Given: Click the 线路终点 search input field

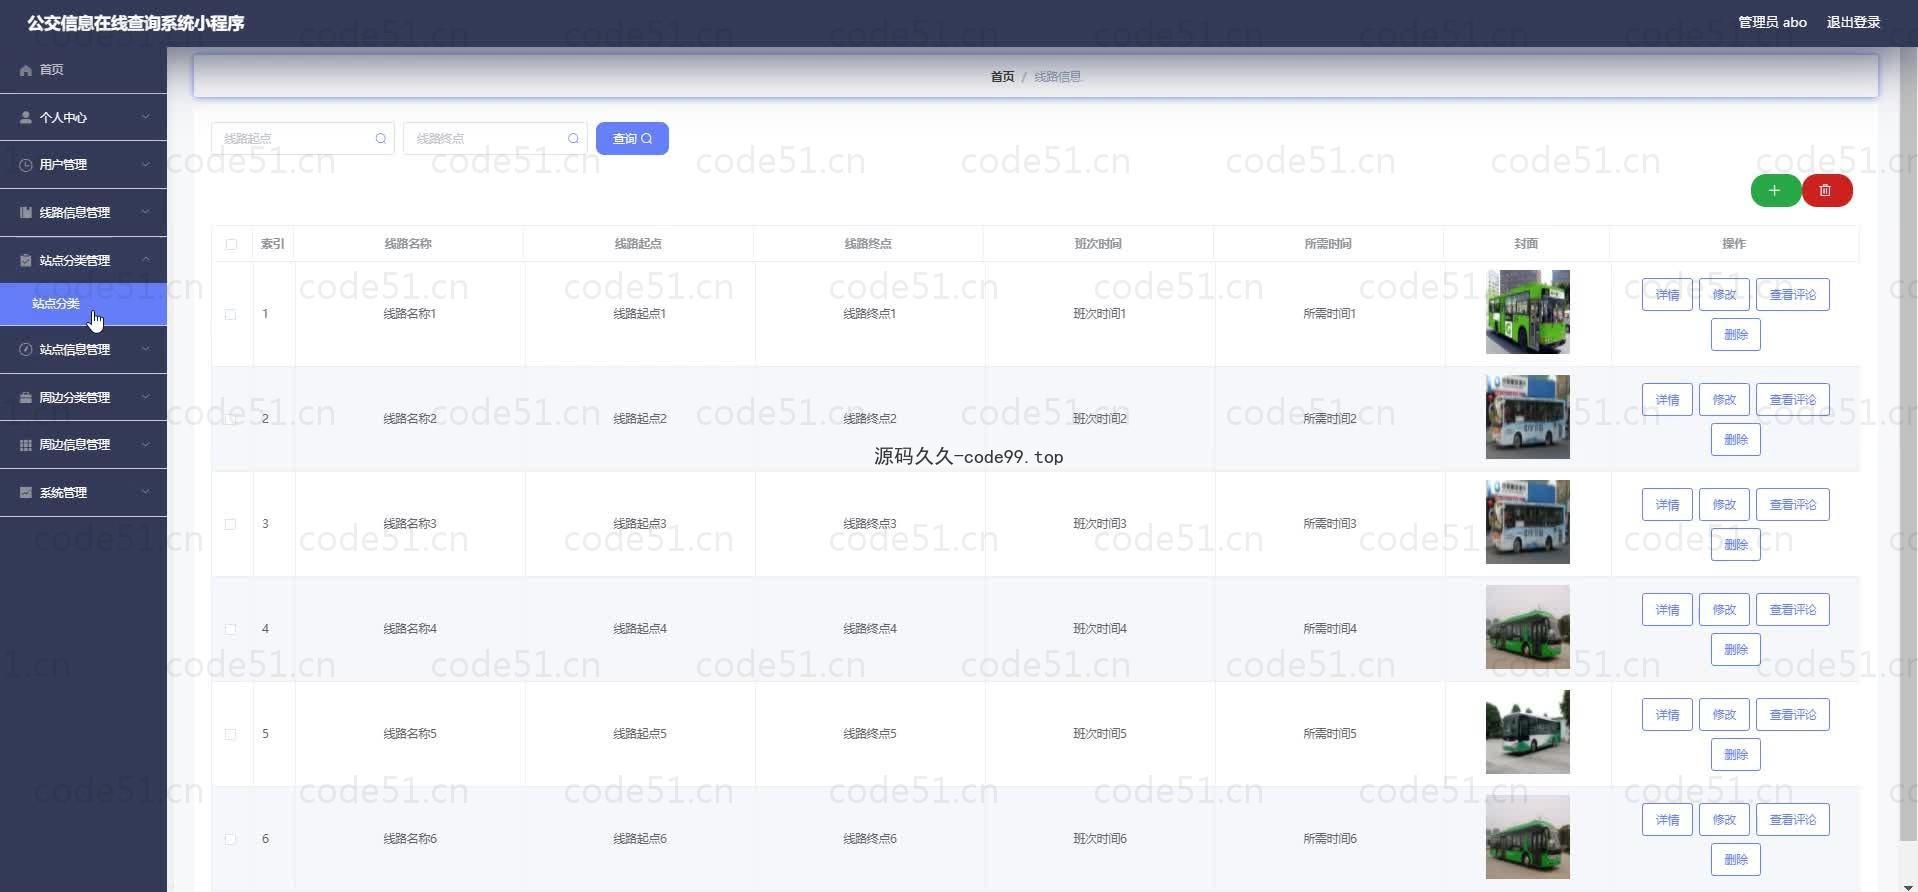Looking at the screenshot, I should click(494, 138).
